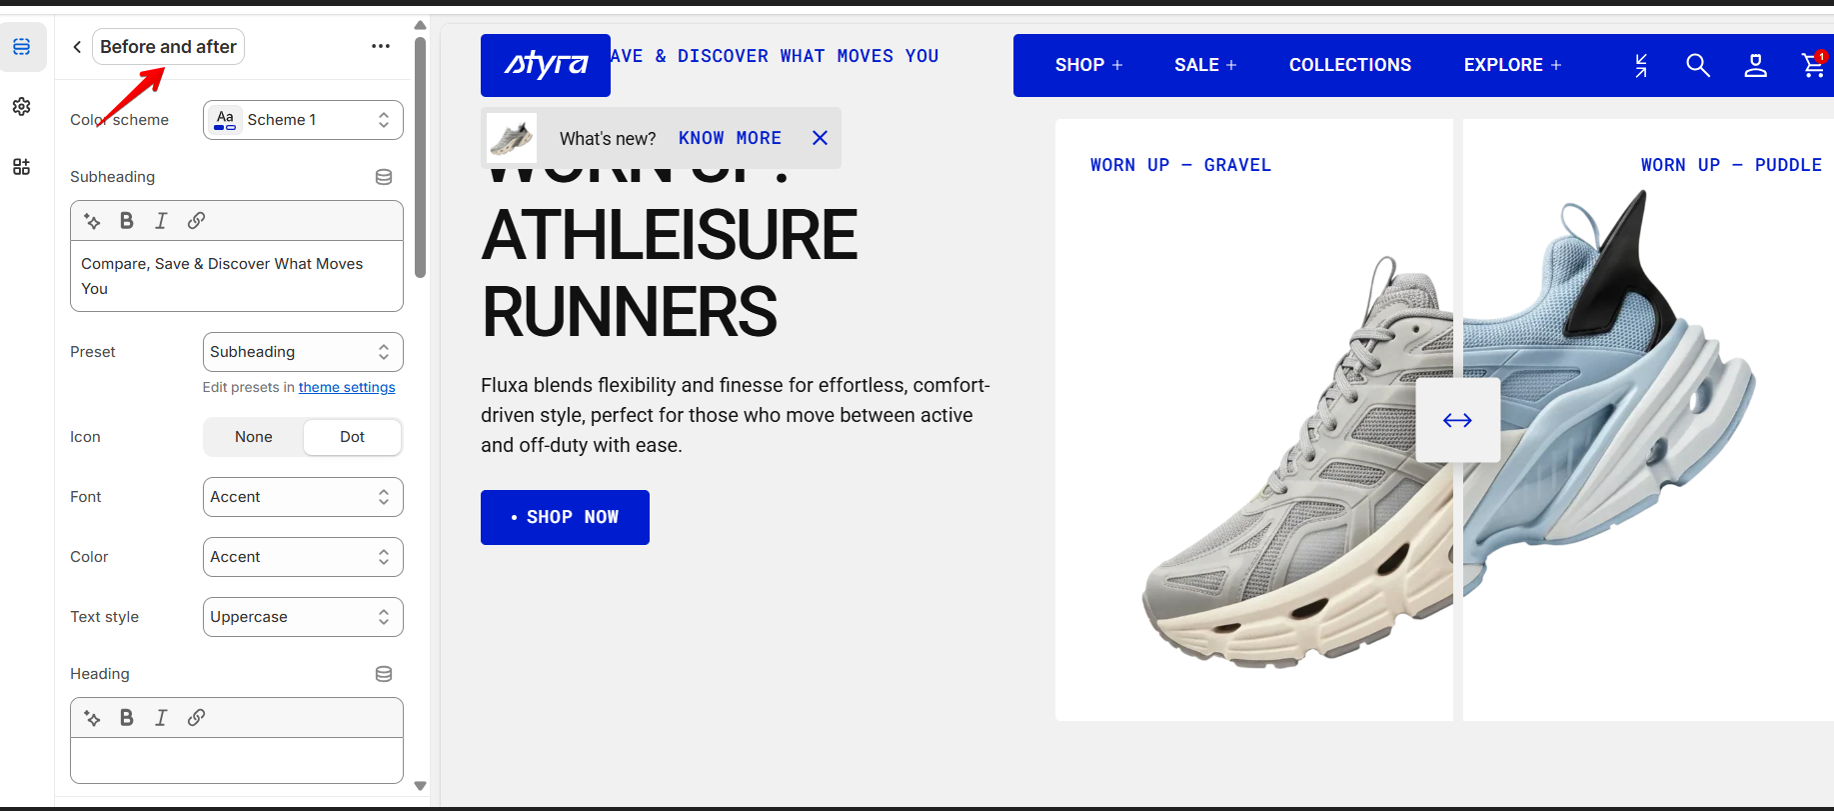Open the three-dot more actions menu
This screenshot has width=1834, height=811.
[x=381, y=46]
